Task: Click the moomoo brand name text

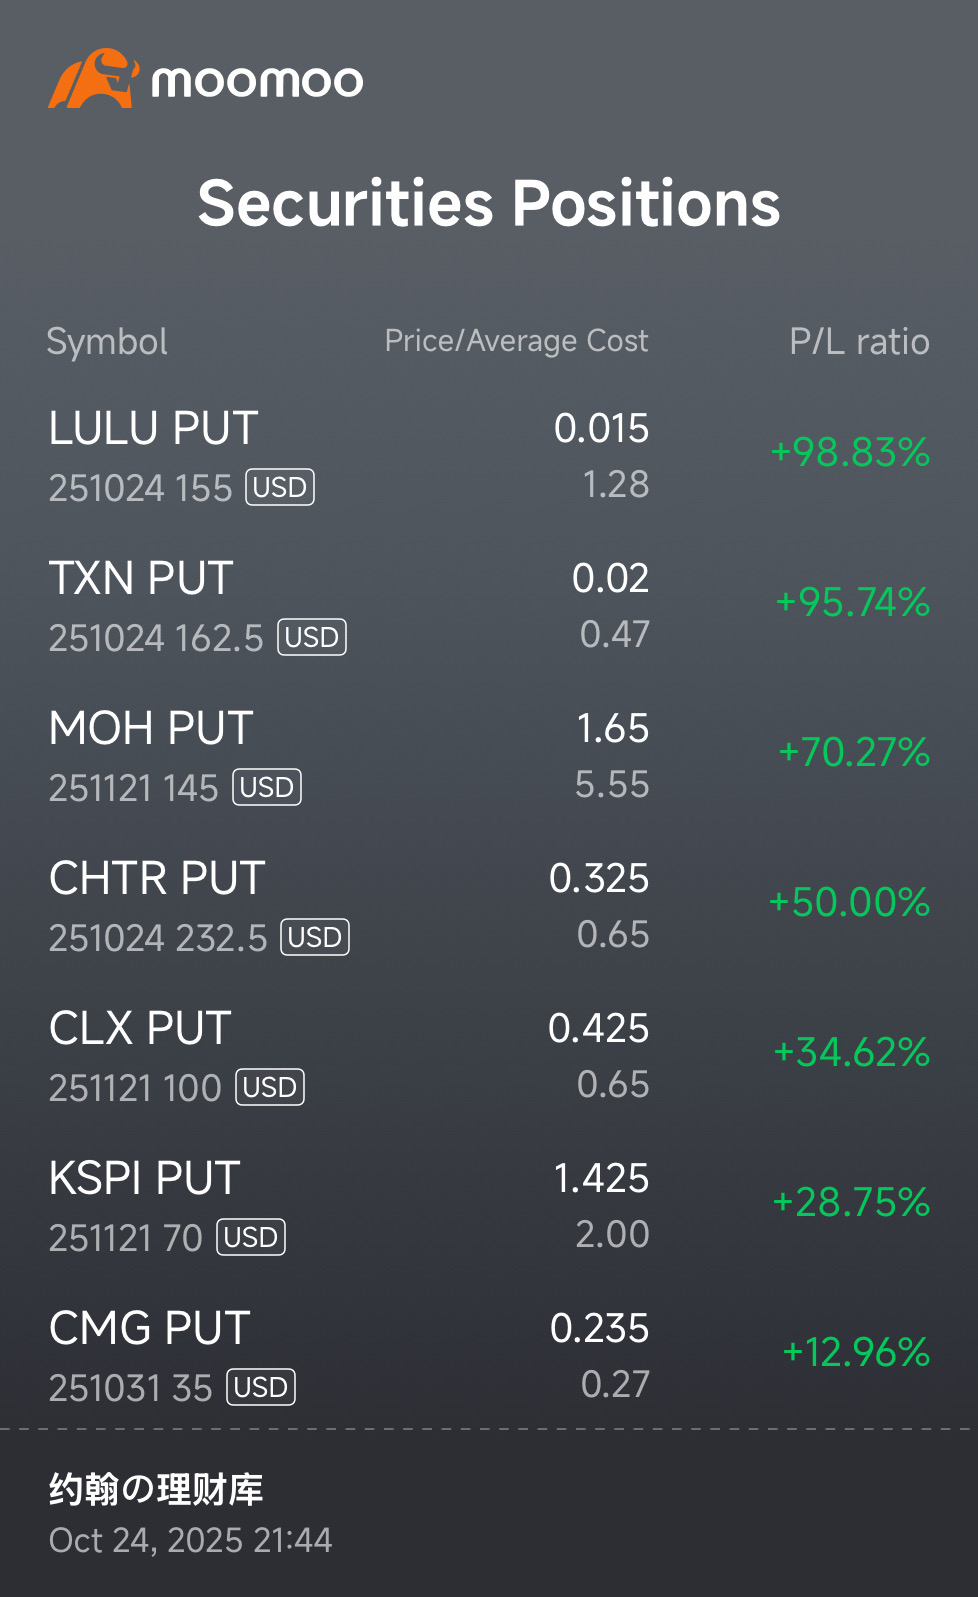Action: coord(257,81)
